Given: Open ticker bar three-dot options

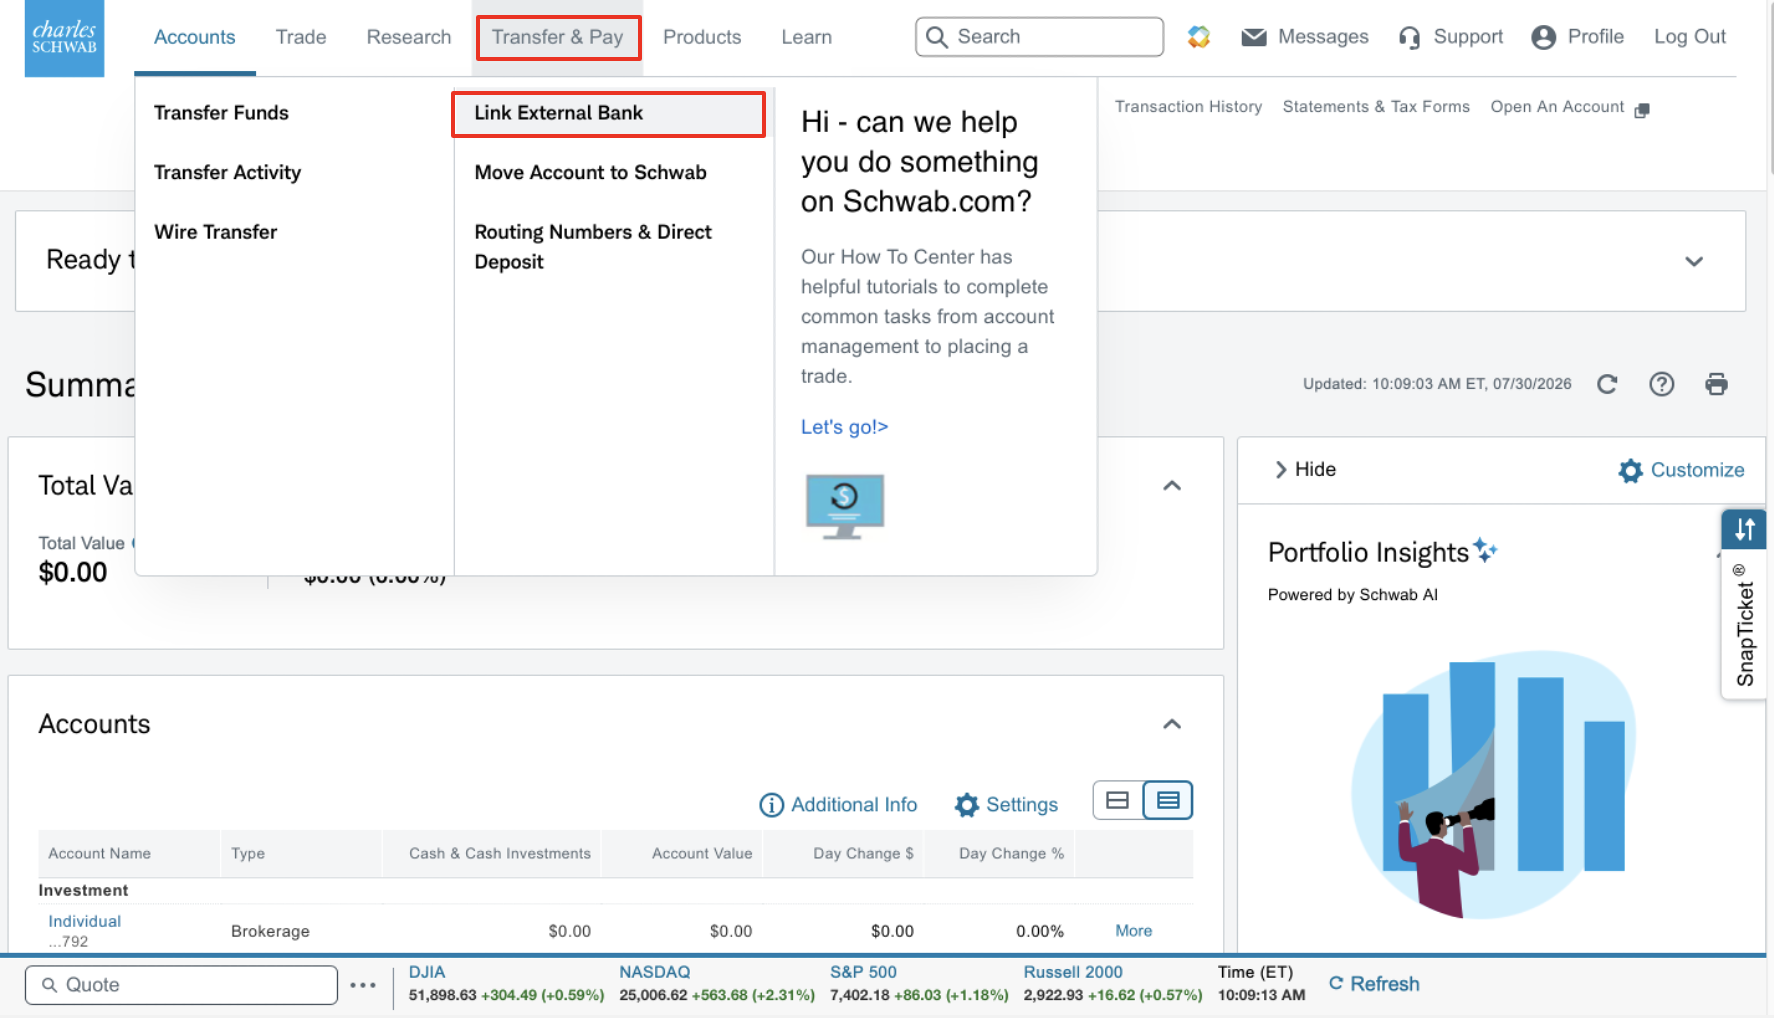Looking at the screenshot, I should click(x=363, y=985).
